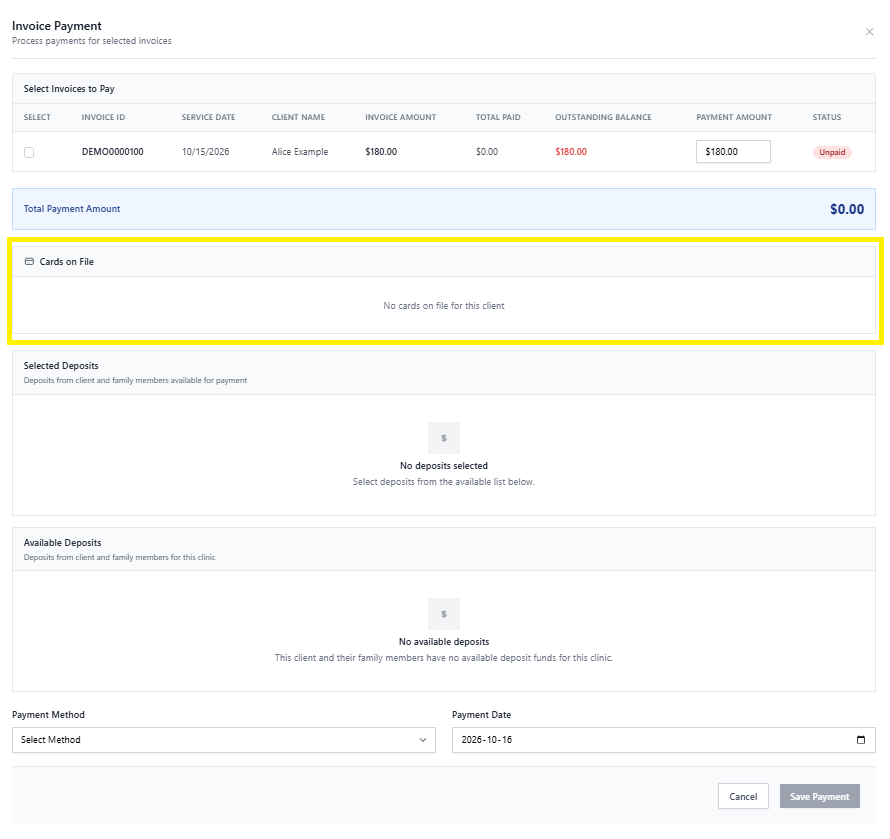Click the card icon beside Cards on File
890x839 pixels.
click(30, 262)
